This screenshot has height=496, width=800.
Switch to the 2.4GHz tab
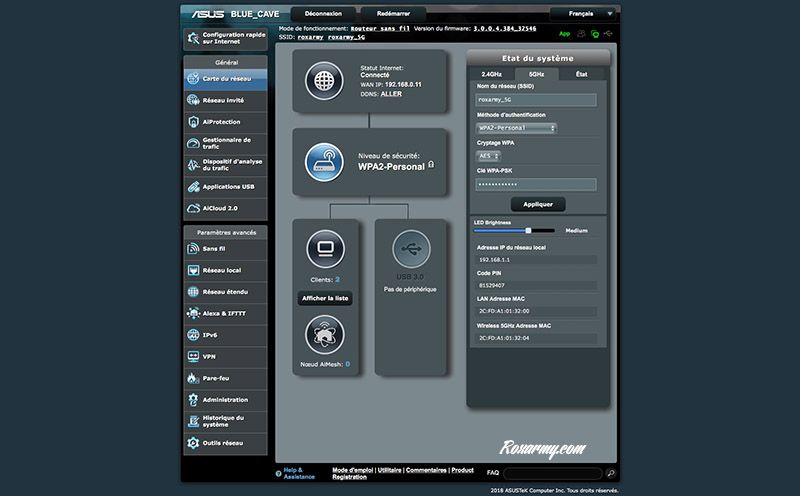click(491, 74)
